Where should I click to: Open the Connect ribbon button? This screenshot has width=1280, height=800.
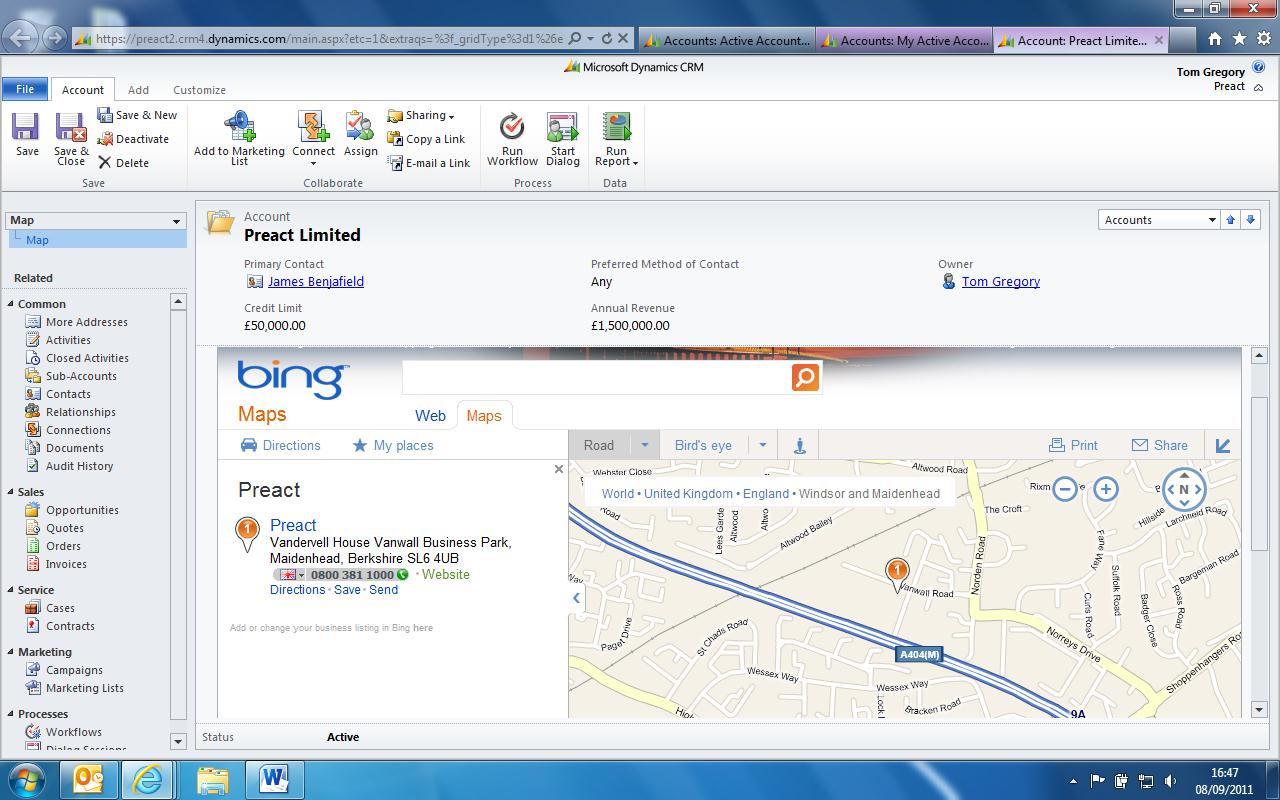coord(313,138)
